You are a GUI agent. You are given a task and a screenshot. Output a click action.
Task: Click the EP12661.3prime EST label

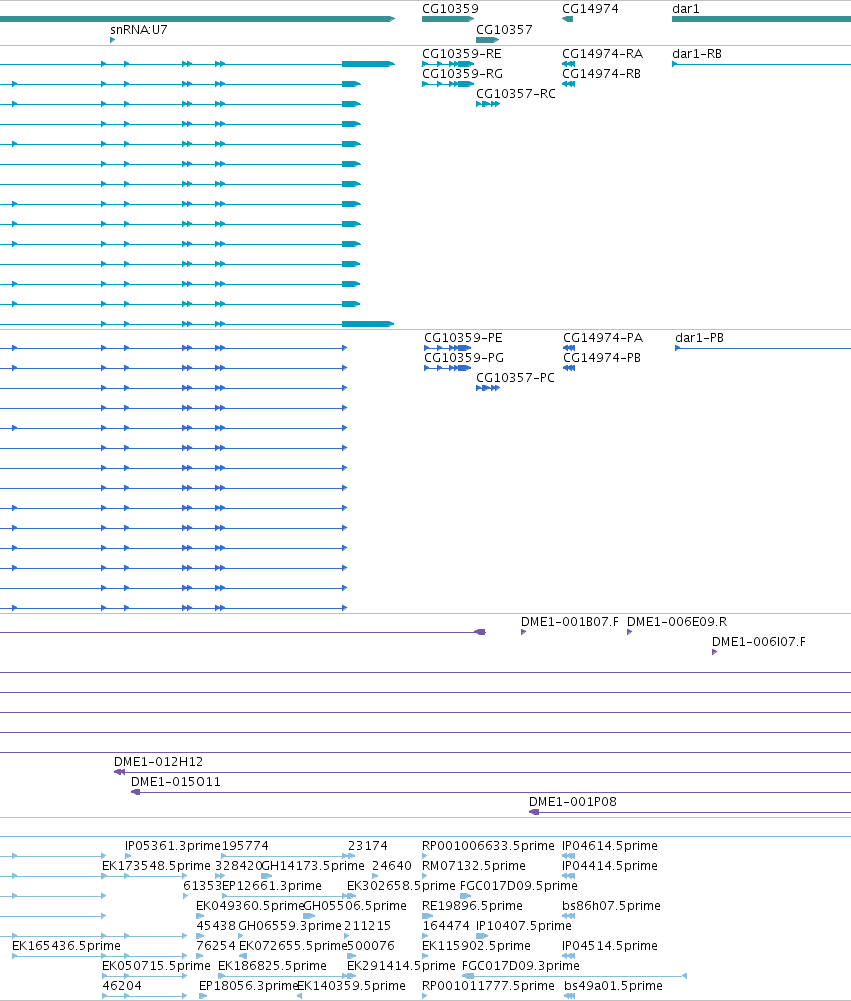(x=271, y=886)
